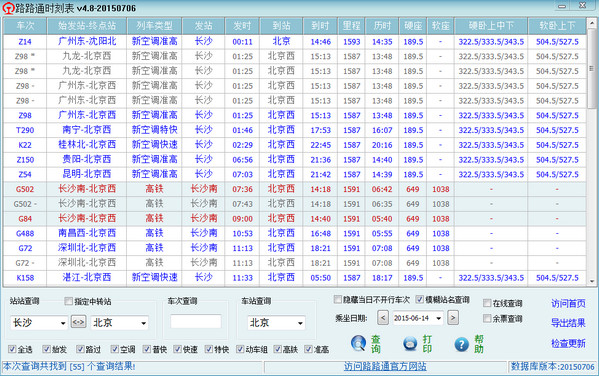Select train Z54 row

pos(295,174)
